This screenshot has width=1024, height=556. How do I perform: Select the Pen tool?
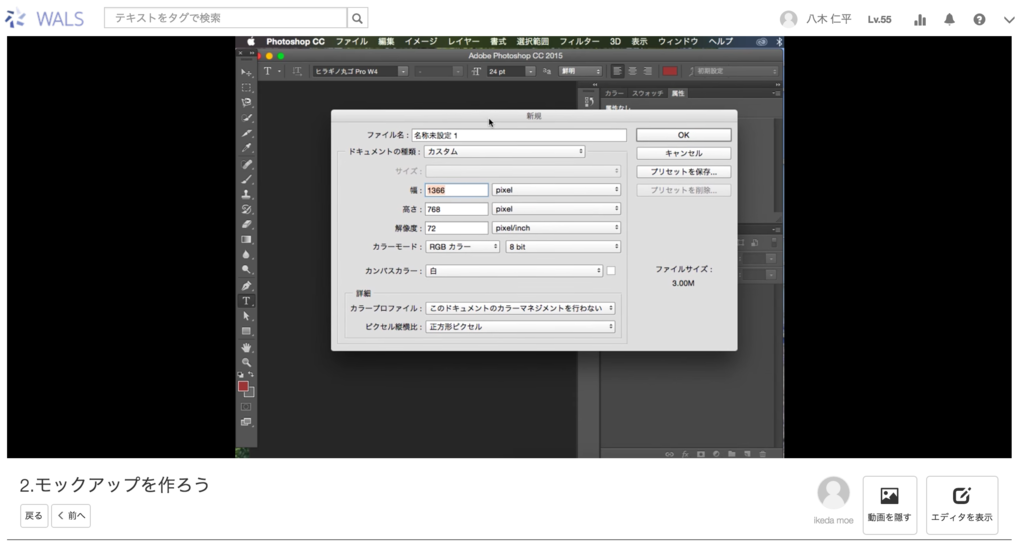(246, 286)
